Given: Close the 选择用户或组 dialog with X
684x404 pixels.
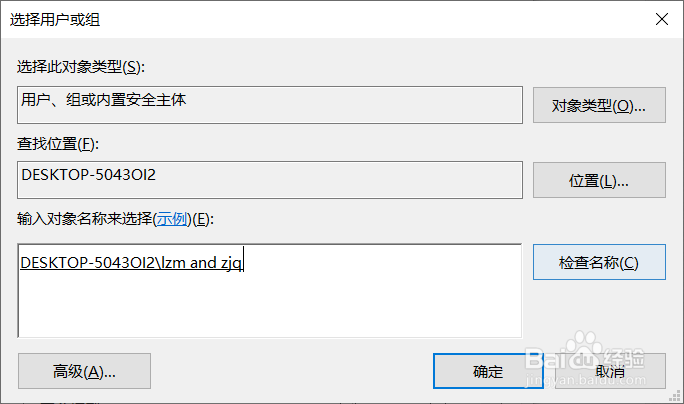Looking at the screenshot, I should [x=662, y=19].
